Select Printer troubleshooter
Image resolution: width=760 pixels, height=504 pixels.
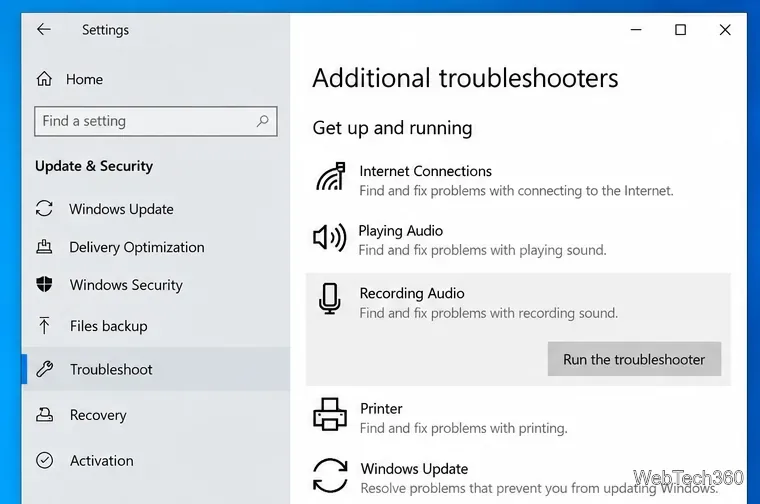click(381, 409)
